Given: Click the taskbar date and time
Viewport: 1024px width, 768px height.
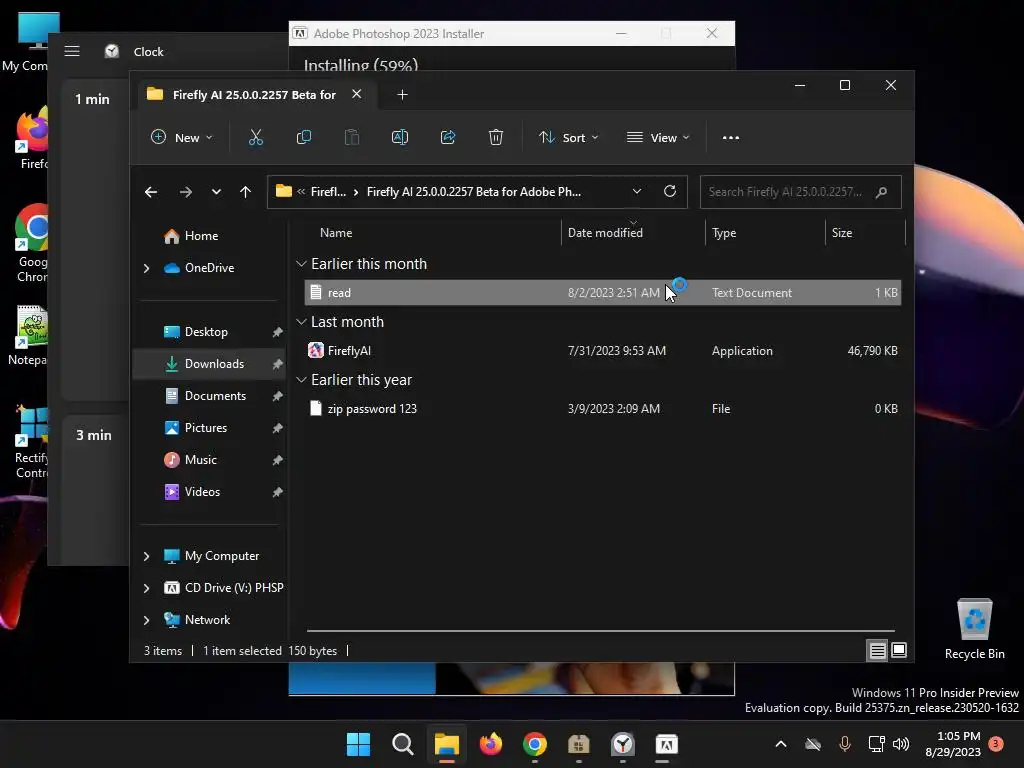Looking at the screenshot, I should click(x=953, y=744).
